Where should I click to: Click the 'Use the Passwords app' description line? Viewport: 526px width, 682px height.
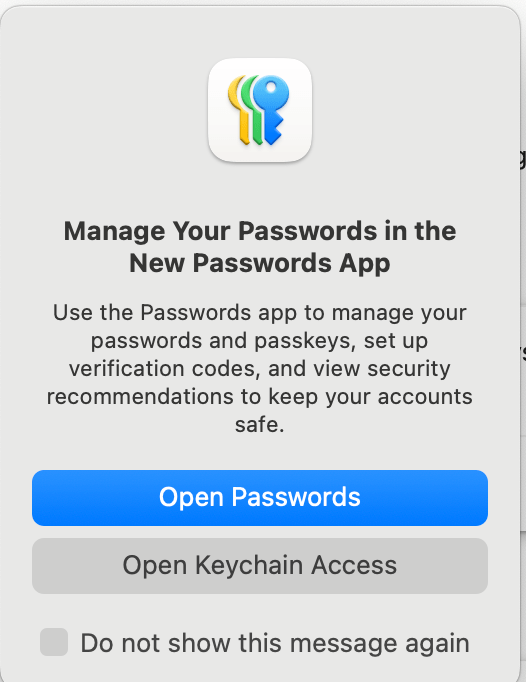tap(260, 313)
